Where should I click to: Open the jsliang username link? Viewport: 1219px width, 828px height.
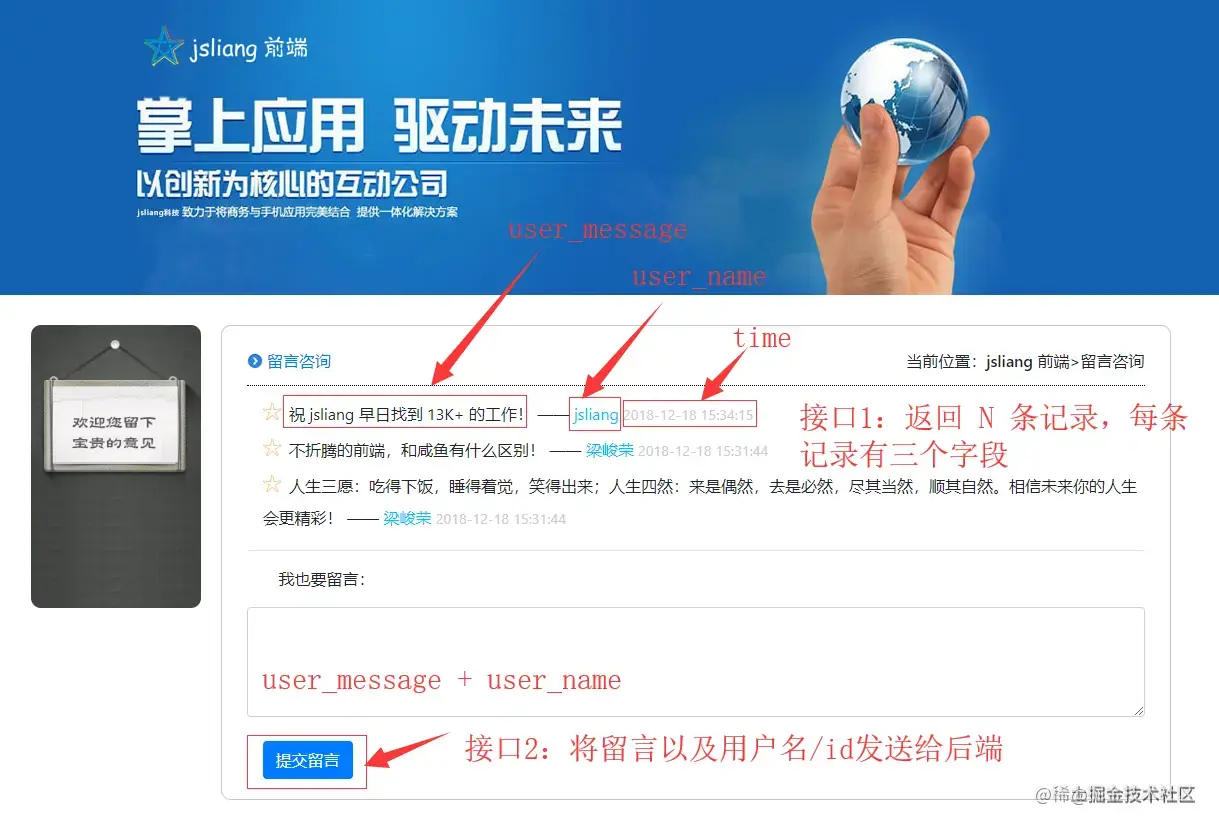pos(596,414)
